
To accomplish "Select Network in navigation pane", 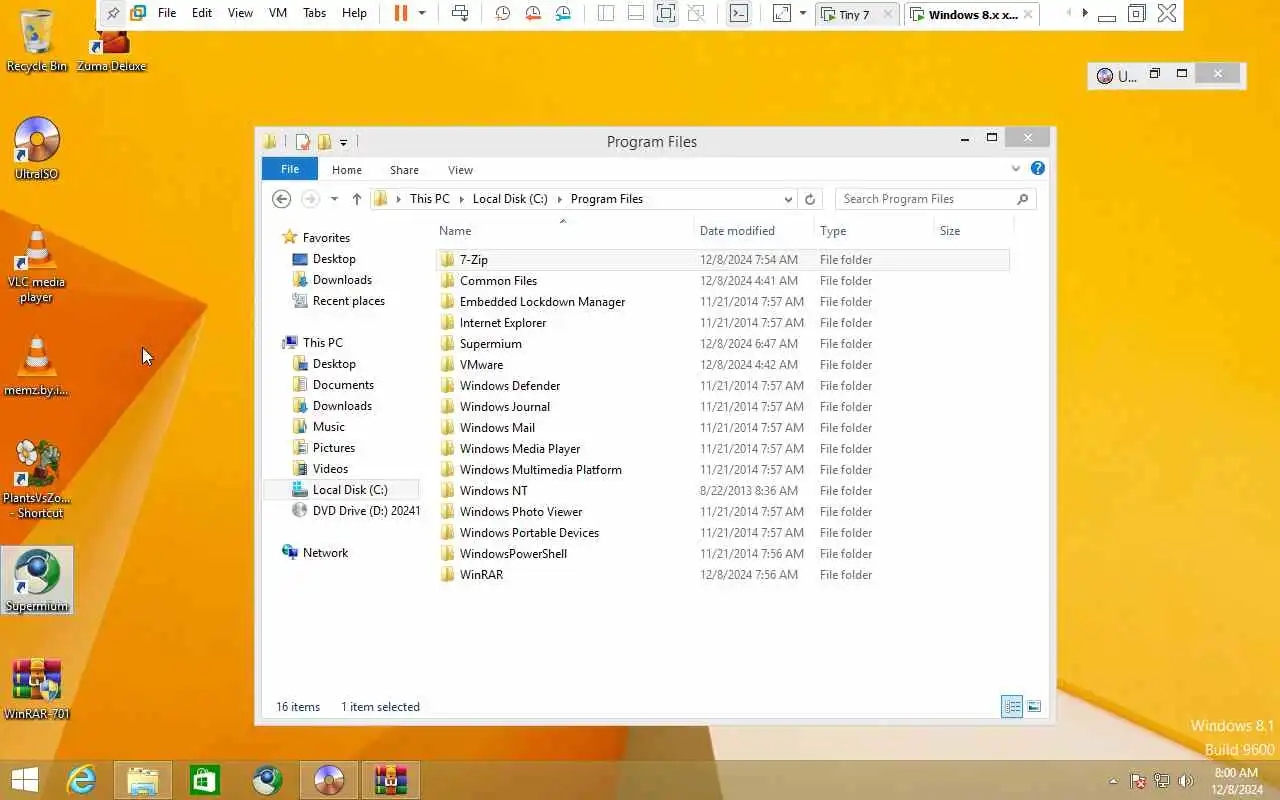I will 325,553.
